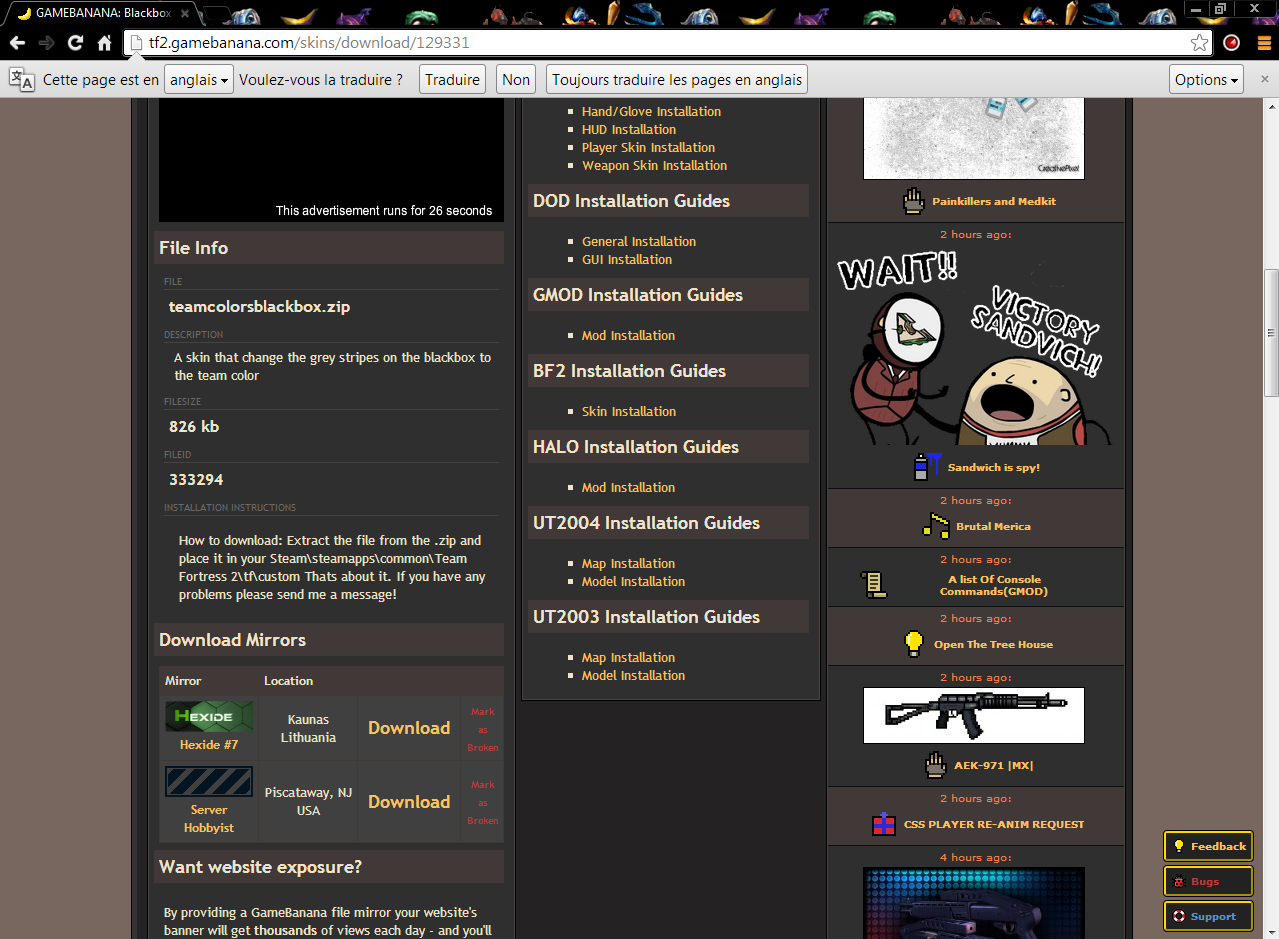
Task: Click the AEK-971 rifle thumbnail
Action: point(974,715)
